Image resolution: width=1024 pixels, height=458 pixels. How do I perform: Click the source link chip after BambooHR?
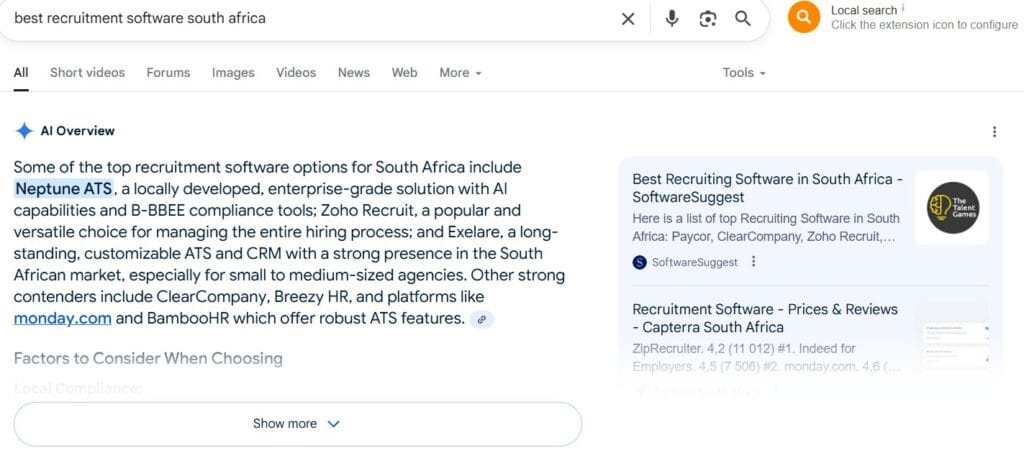pyautogui.click(x=482, y=319)
